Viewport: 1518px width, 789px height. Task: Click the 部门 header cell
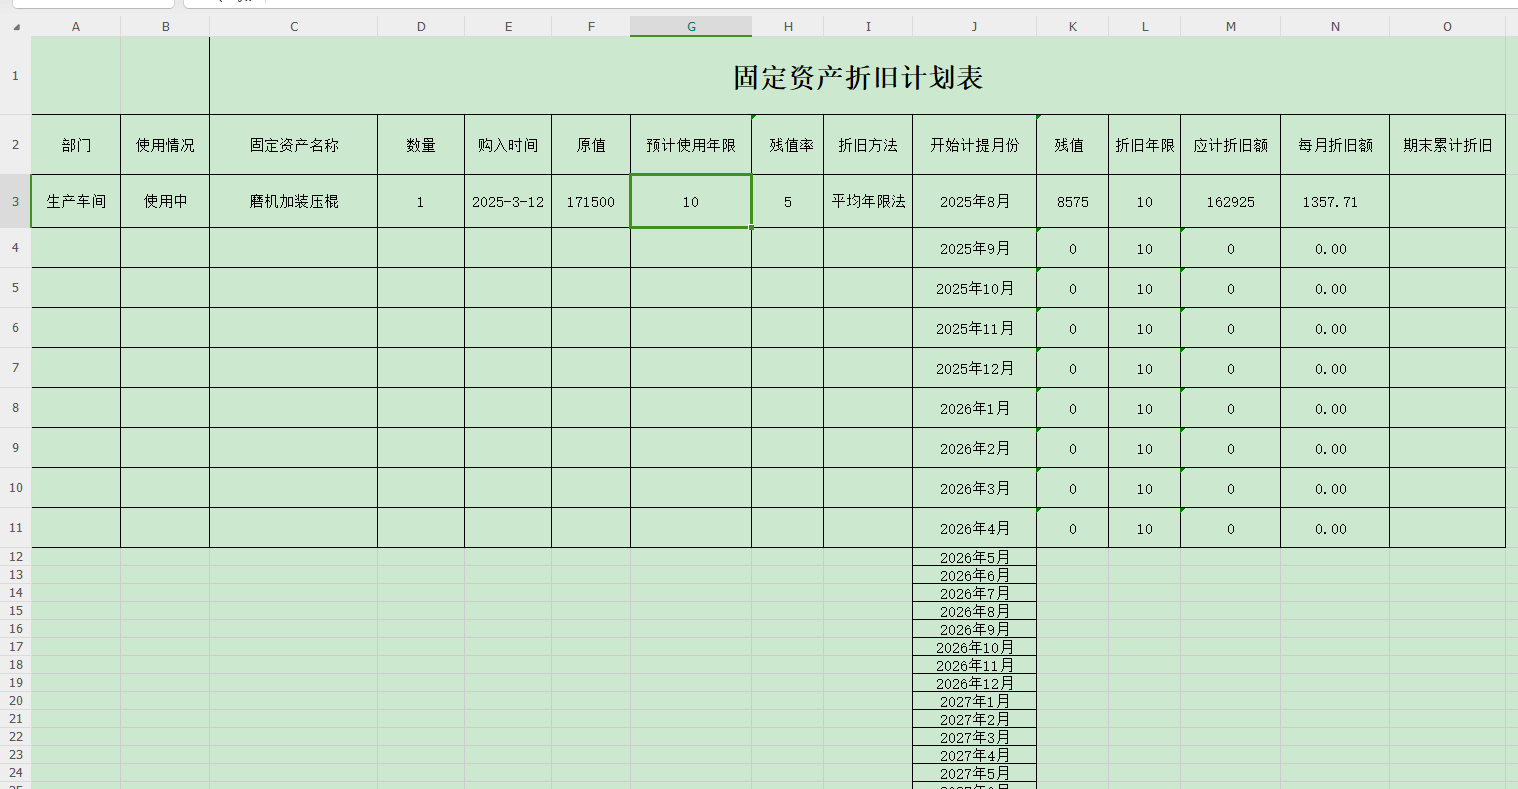[x=76, y=145]
